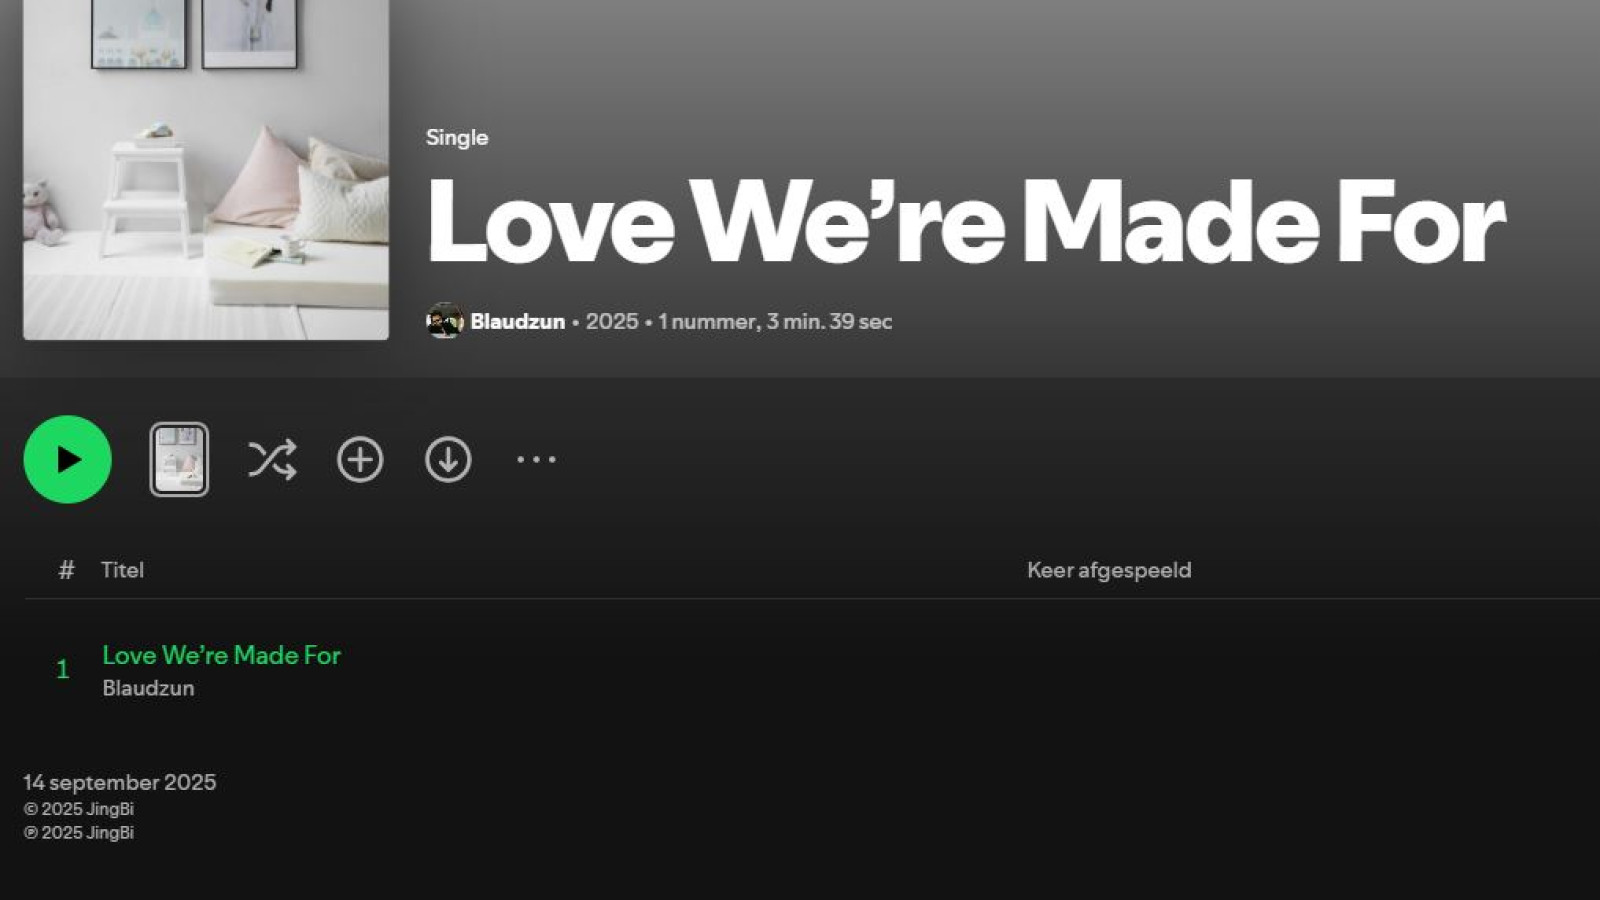Toggle shuffle mode icon

[272, 460]
